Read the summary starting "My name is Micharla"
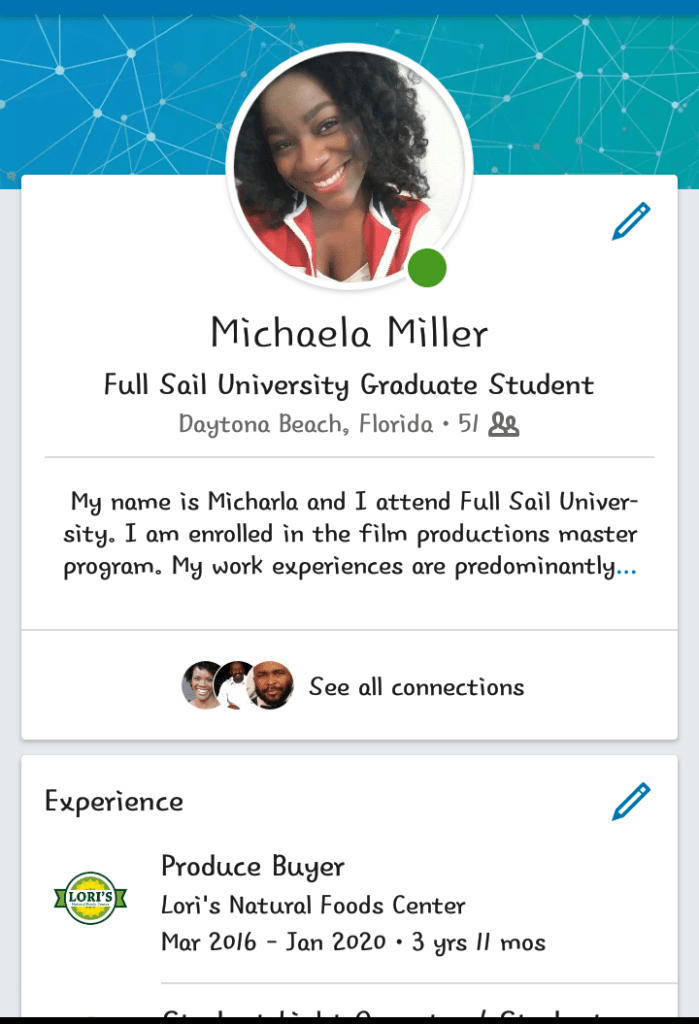This screenshot has height=1024, width=699. tap(349, 535)
